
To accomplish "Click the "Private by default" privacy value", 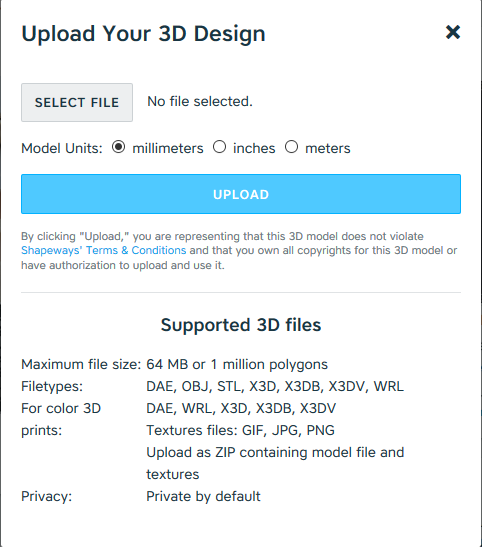I will pos(203,496).
